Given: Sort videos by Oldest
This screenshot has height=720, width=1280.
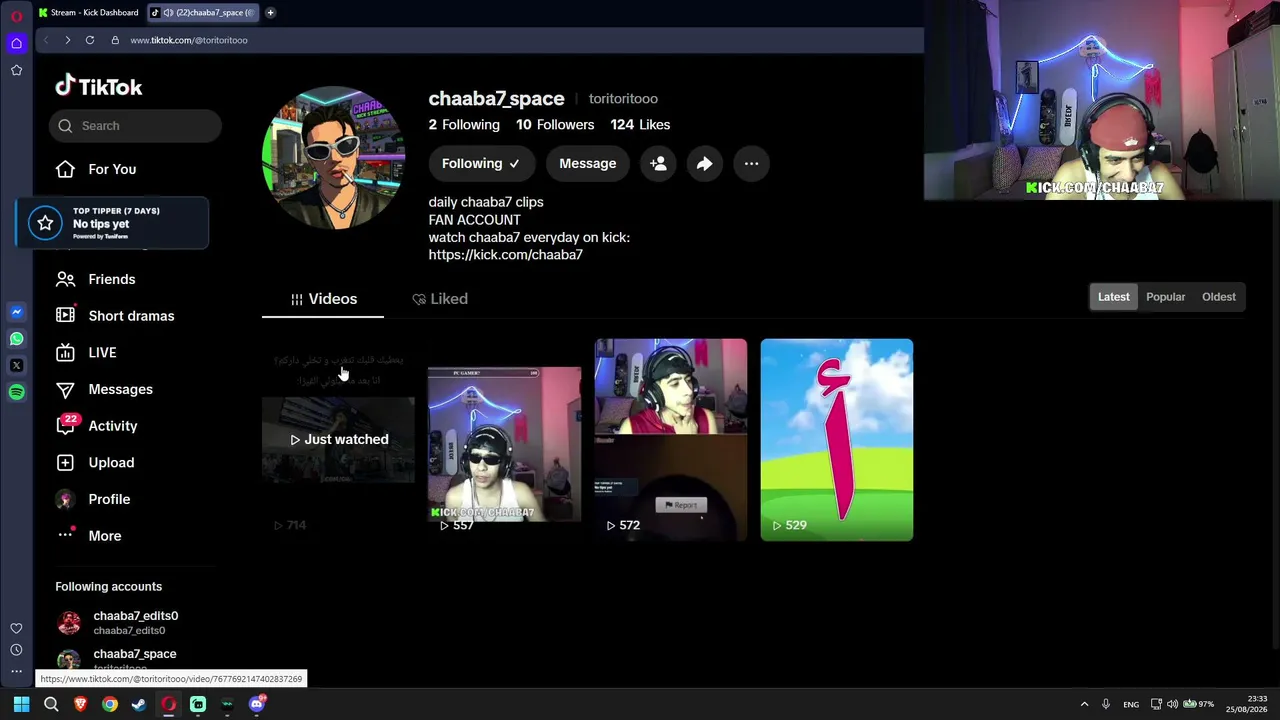Looking at the screenshot, I should click(x=1219, y=297).
